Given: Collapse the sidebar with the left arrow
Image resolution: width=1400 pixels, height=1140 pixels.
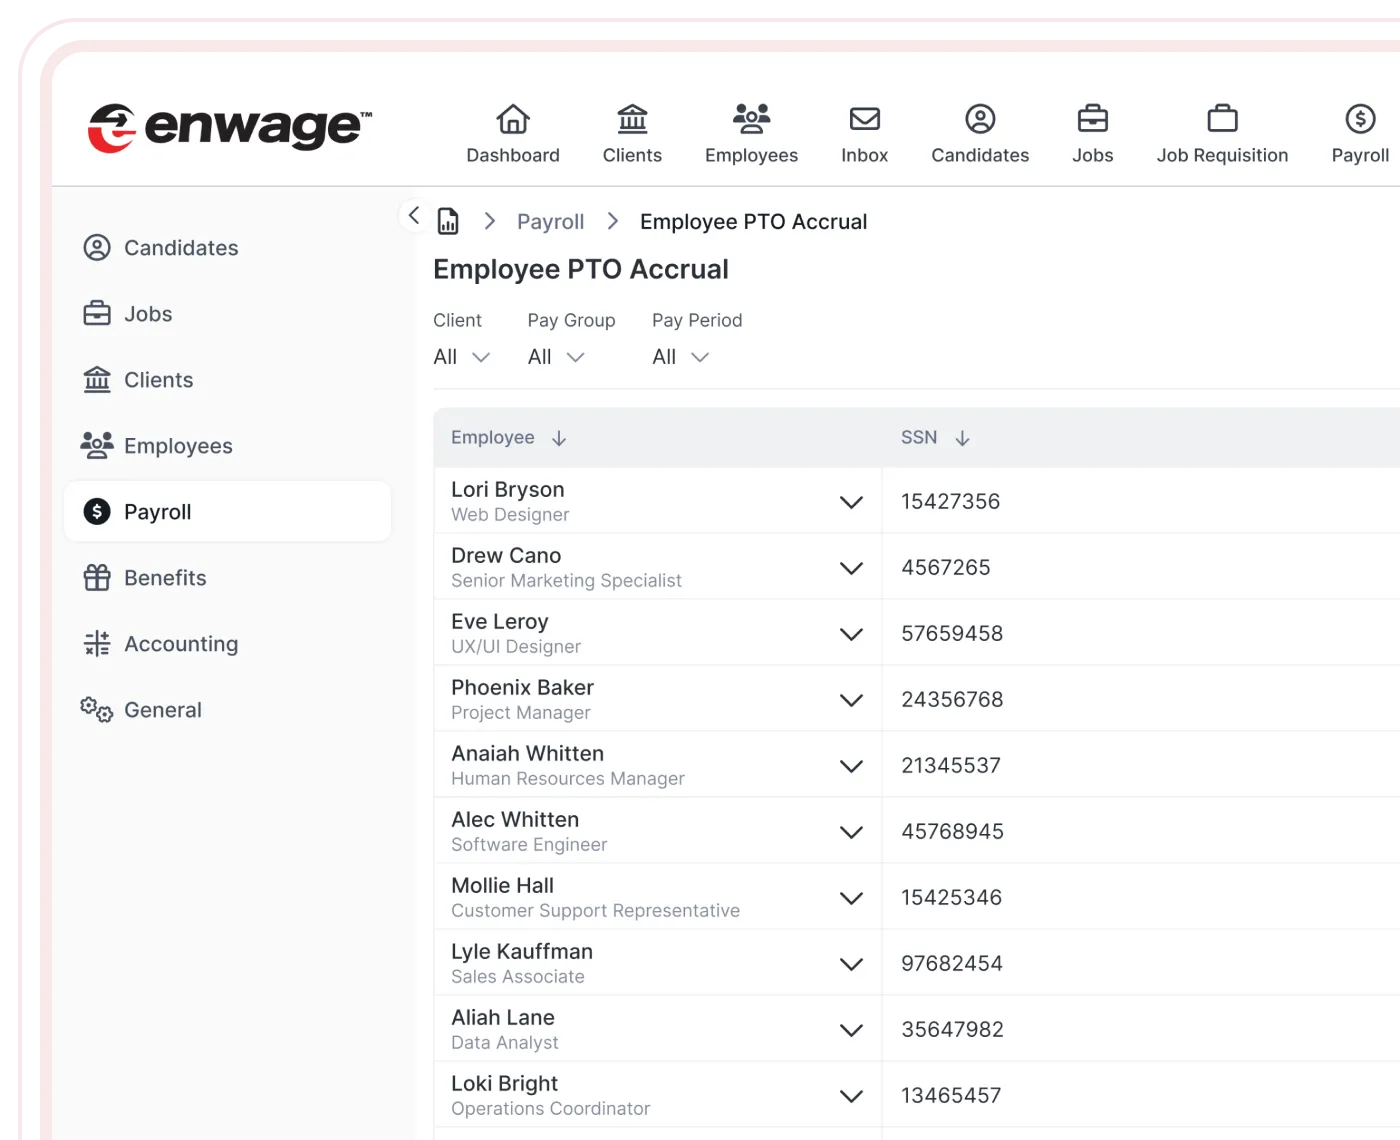Looking at the screenshot, I should [414, 215].
